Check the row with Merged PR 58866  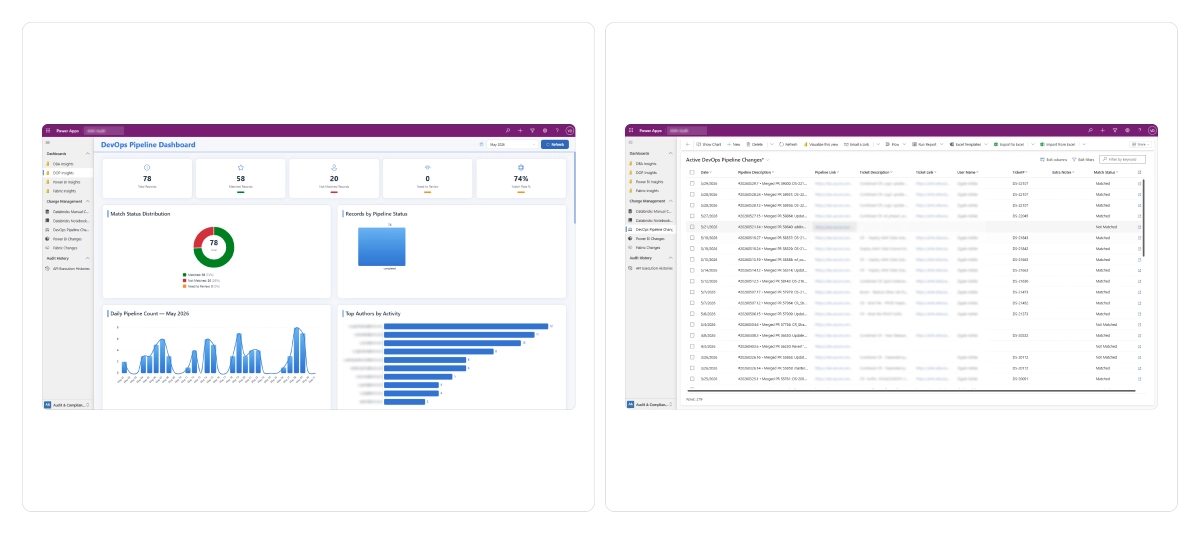click(692, 216)
